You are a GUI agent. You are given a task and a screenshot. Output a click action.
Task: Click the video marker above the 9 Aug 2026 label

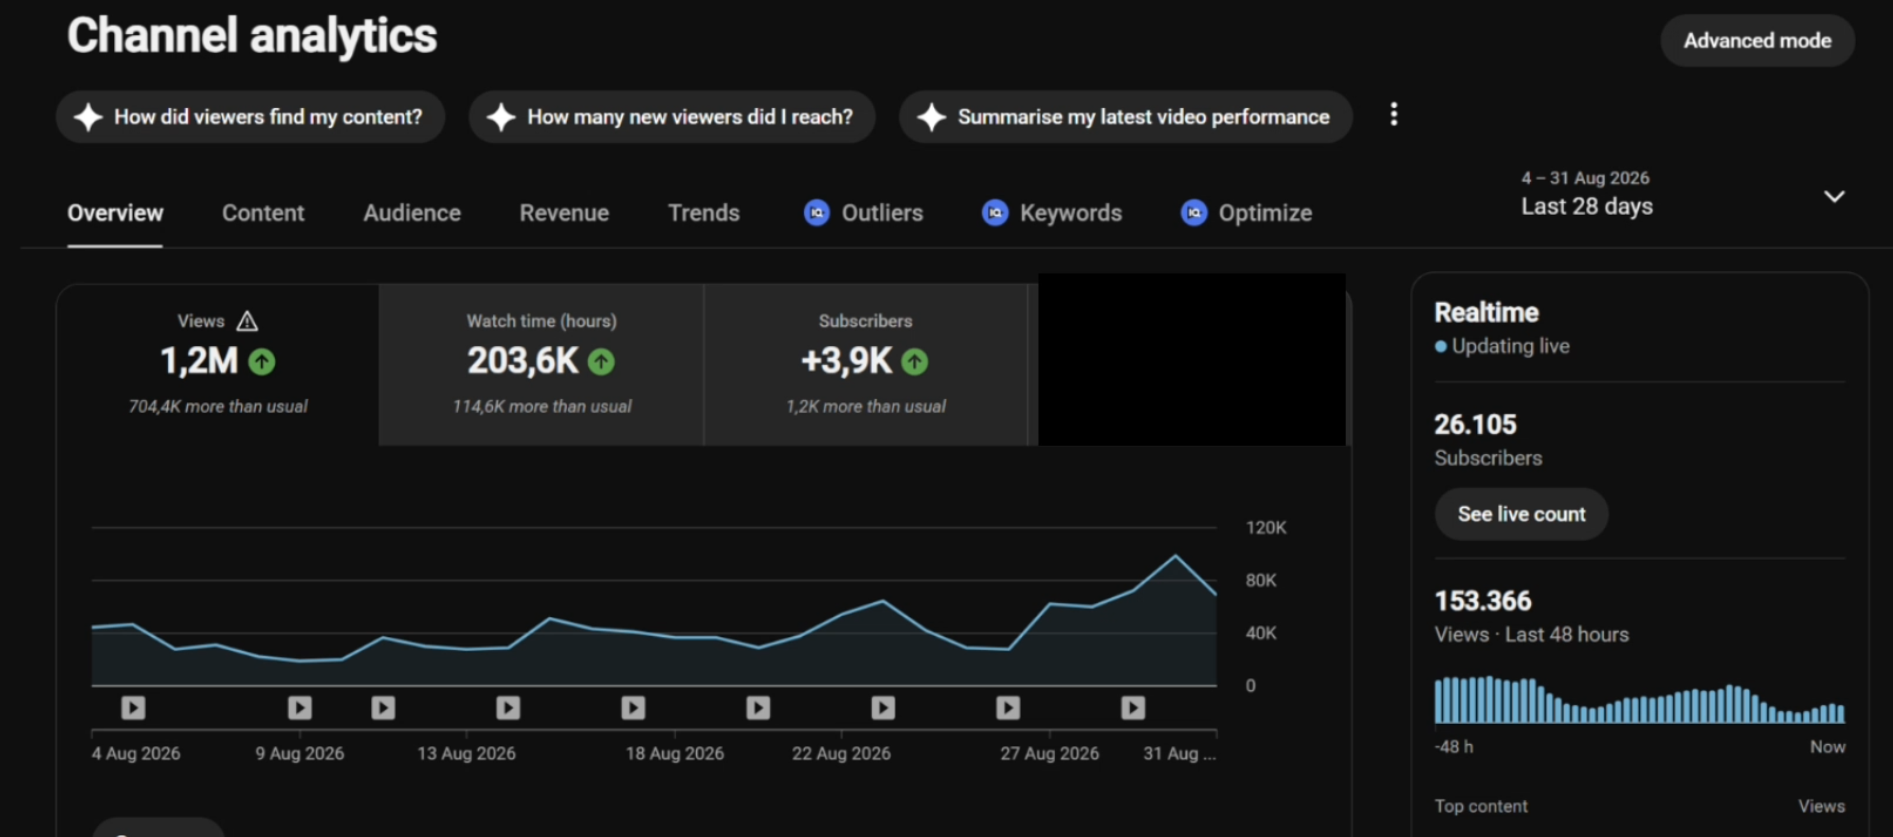click(x=300, y=708)
